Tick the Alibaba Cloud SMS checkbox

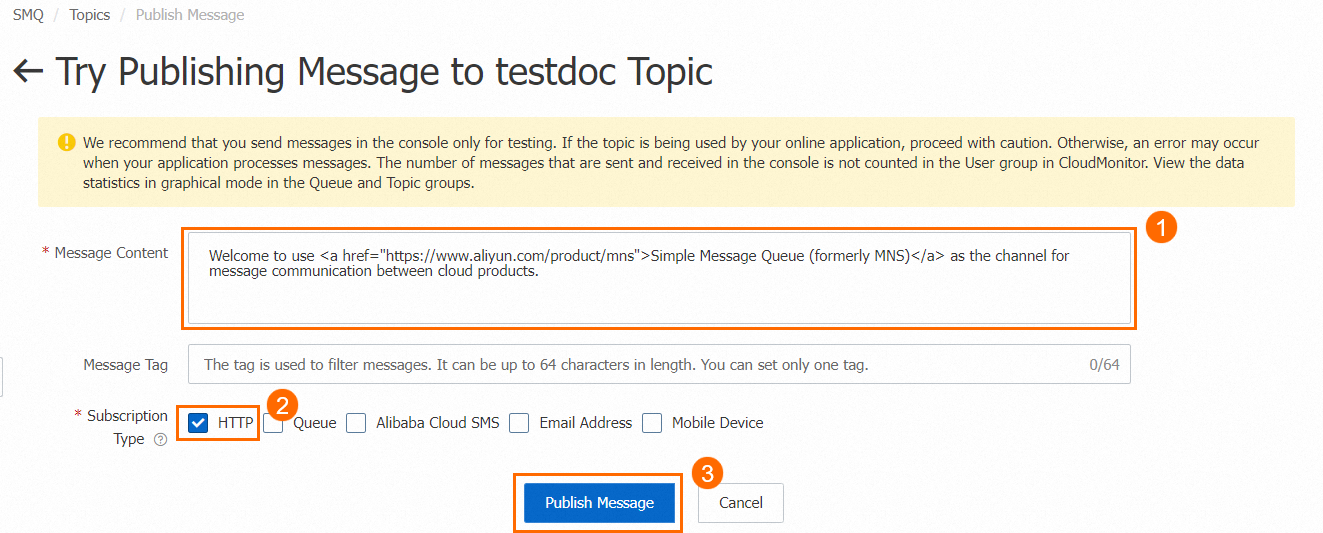click(356, 423)
